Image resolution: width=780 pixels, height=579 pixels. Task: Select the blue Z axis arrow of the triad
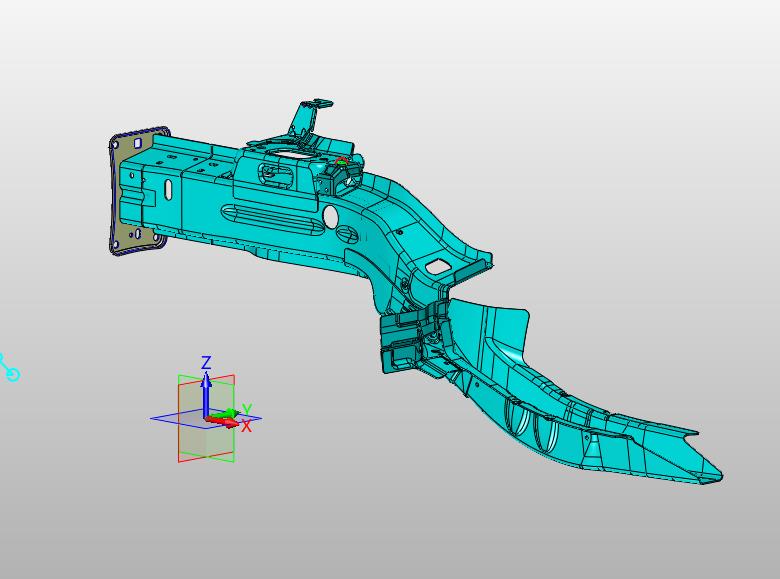coord(206,394)
